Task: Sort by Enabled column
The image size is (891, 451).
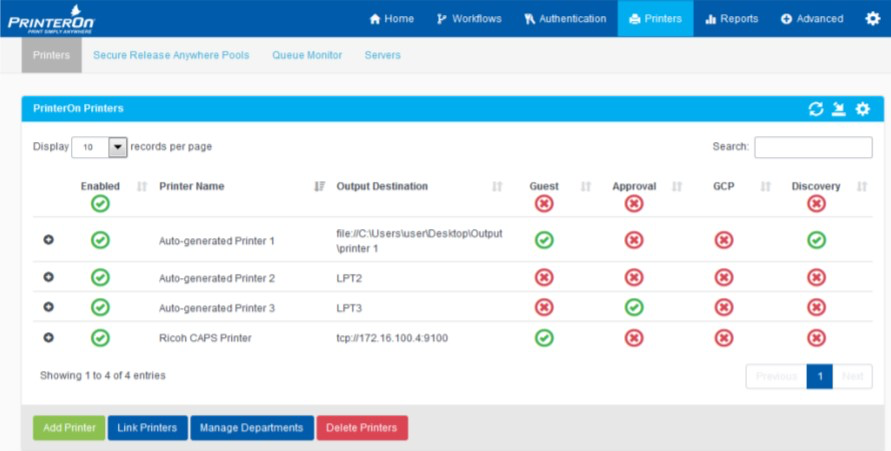Action: [x=142, y=186]
